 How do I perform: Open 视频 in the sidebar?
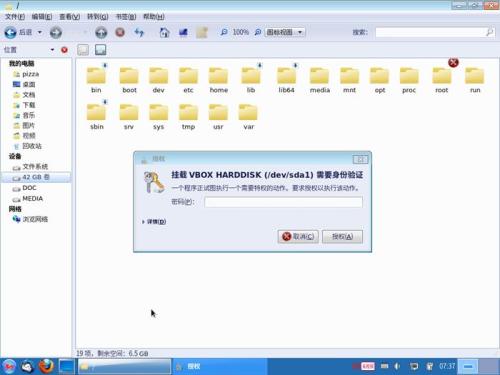[24, 136]
